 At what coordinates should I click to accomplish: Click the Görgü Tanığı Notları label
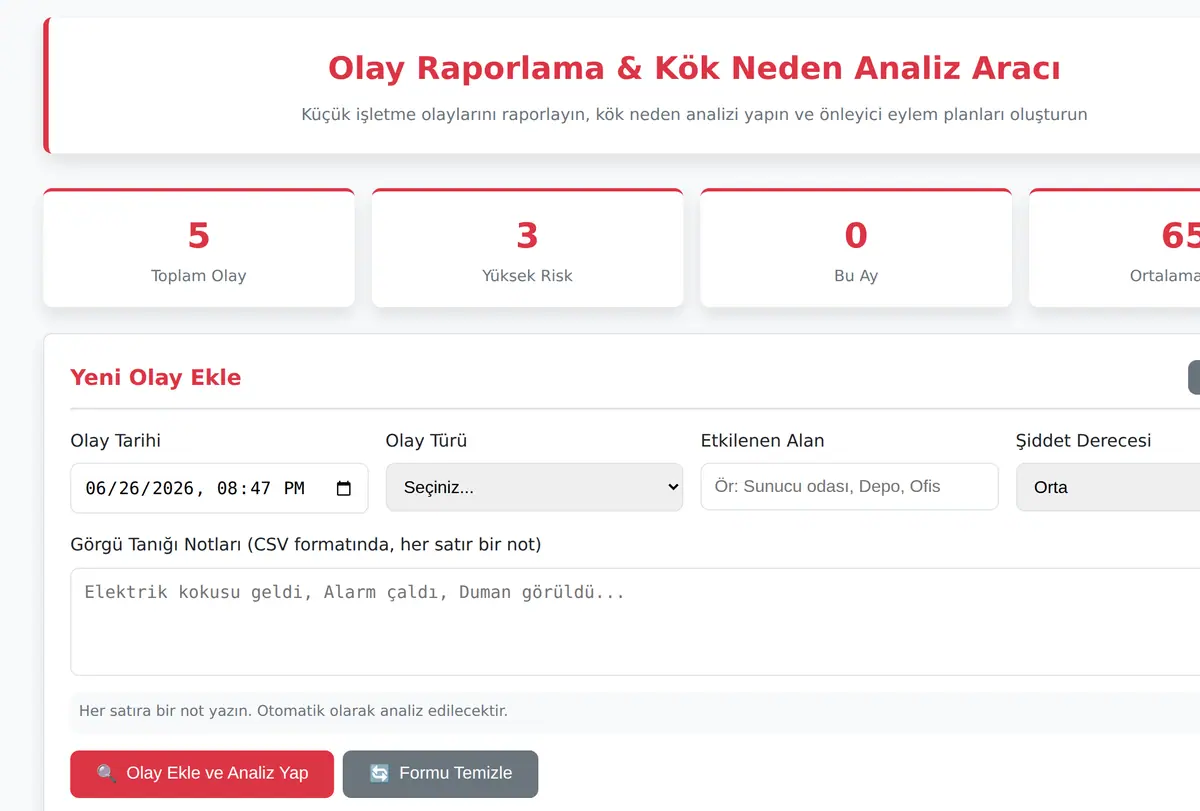[306, 545]
